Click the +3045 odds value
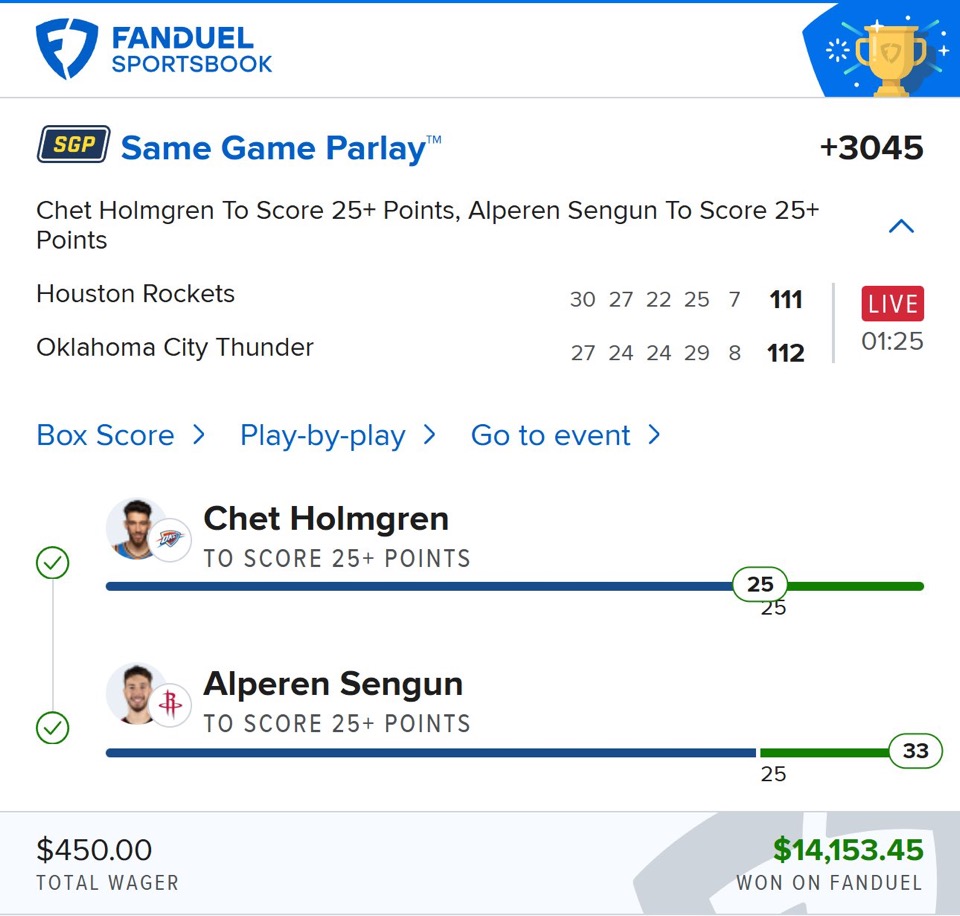960x916 pixels. (x=871, y=148)
